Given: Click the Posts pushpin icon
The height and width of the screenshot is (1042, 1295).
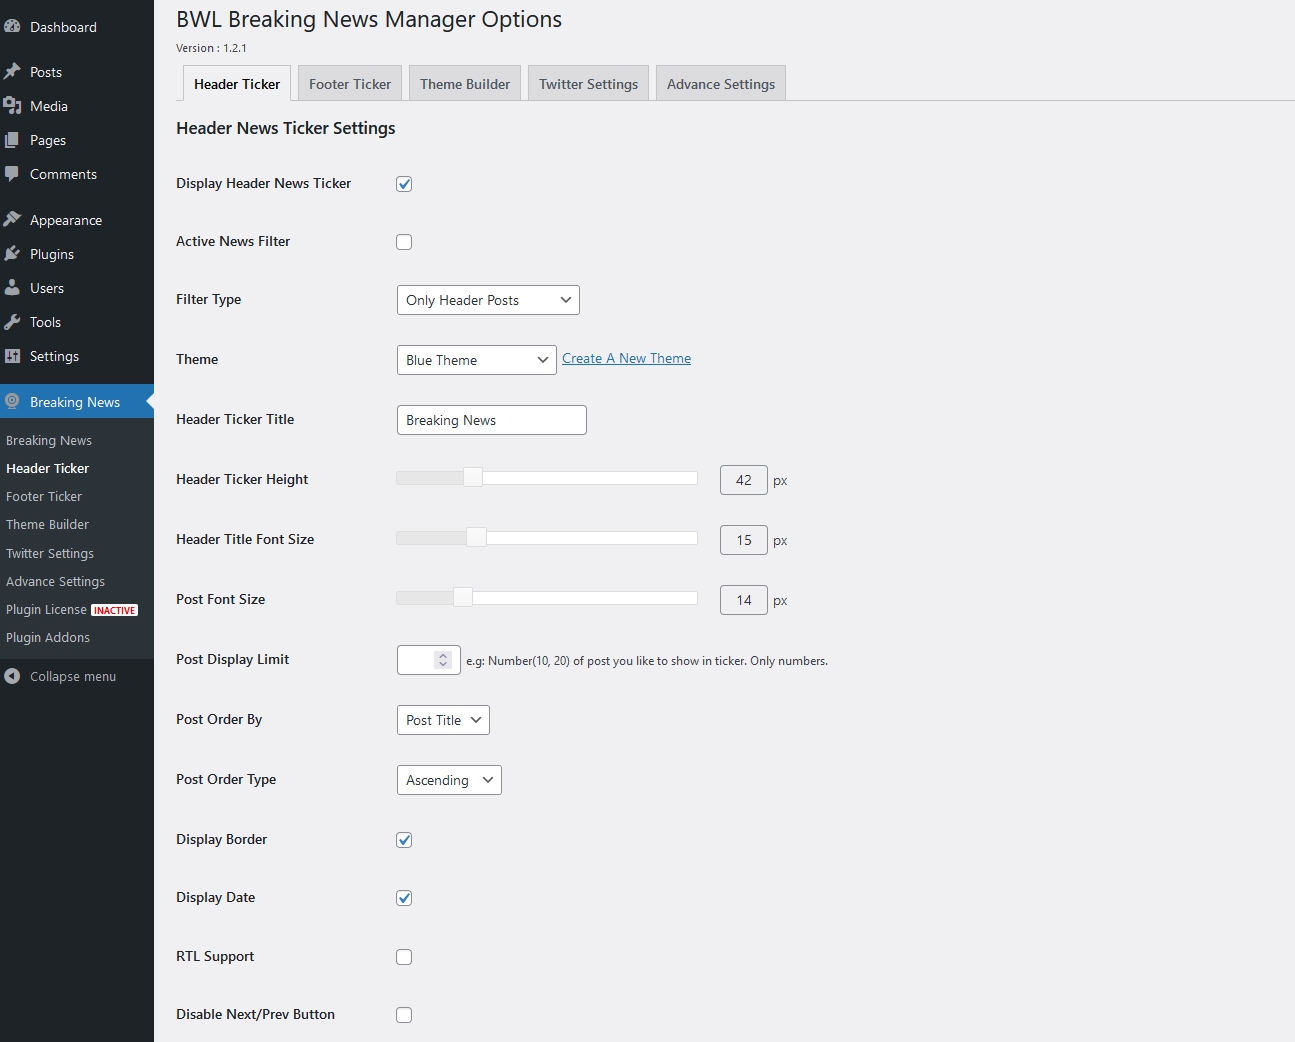Looking at the screenshot, I should (12, 72).
